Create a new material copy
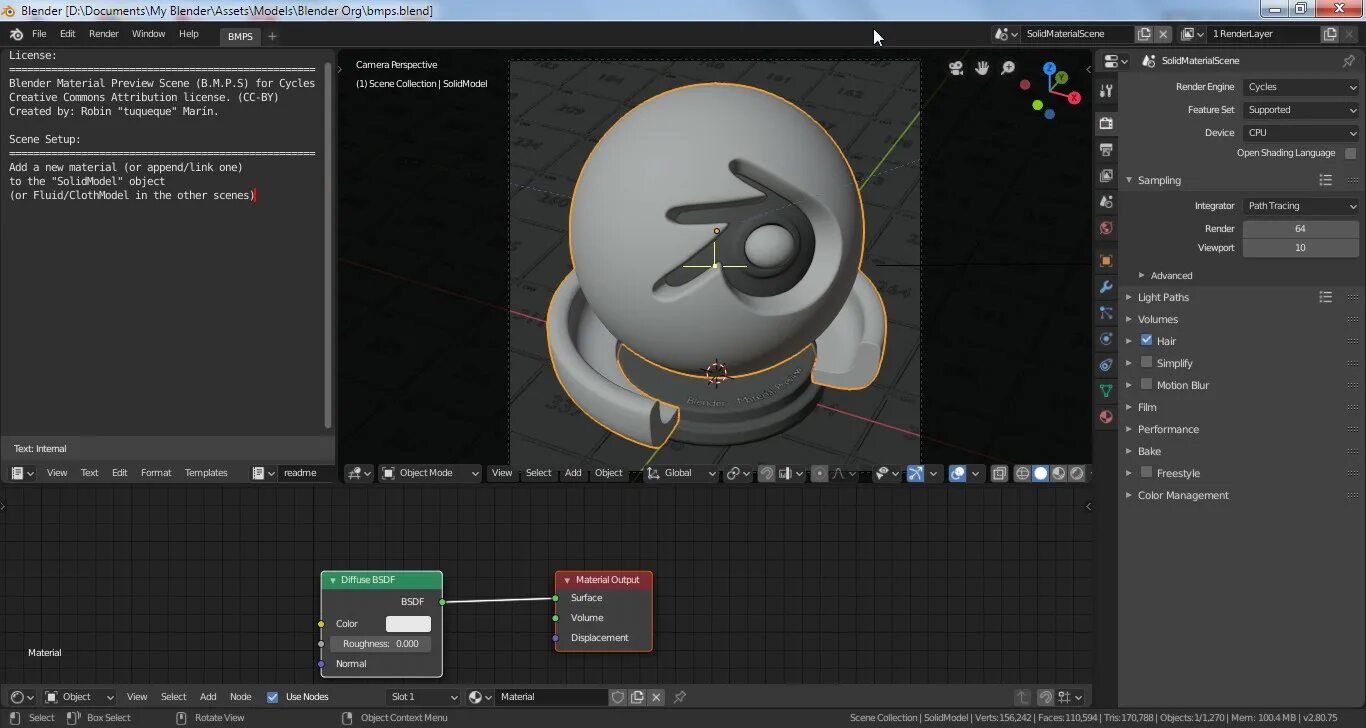Image resolution: width=1366 pixels, height=728 pixels. point(636,697)
